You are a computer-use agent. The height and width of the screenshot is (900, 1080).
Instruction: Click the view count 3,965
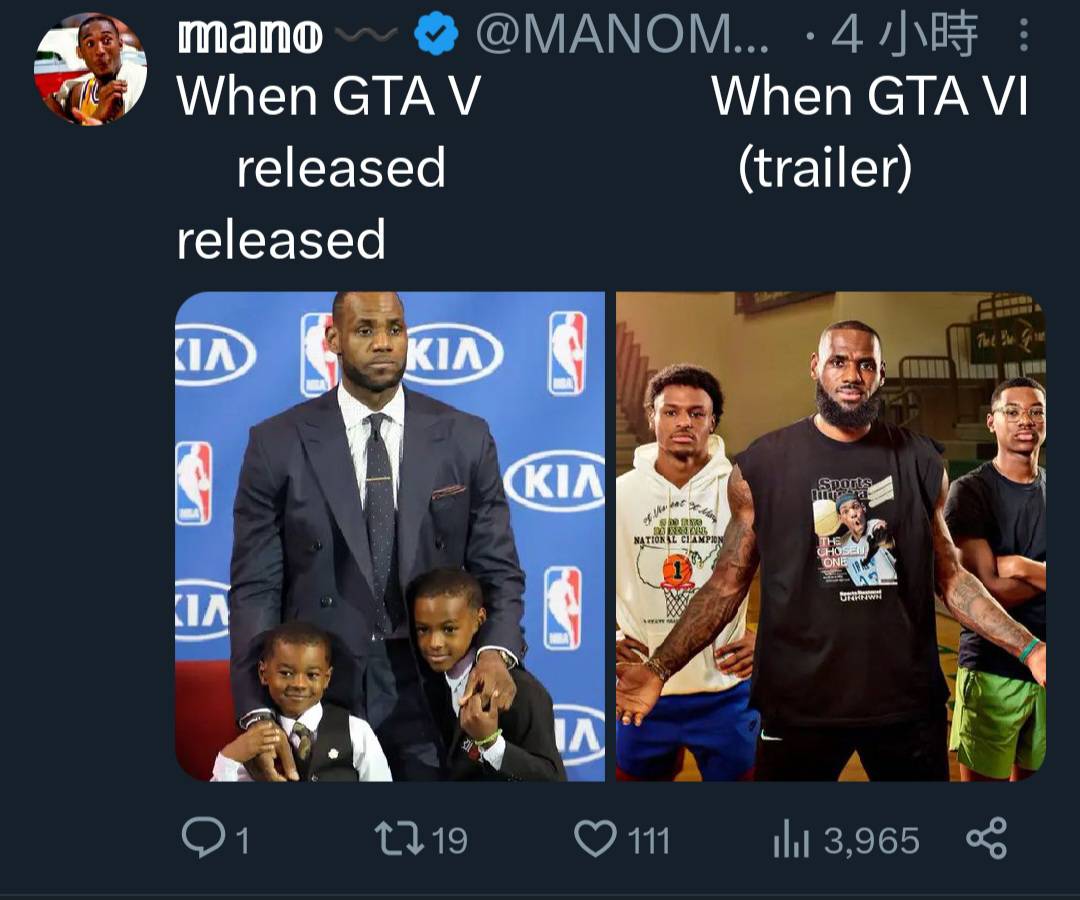[x=872, y=841]
